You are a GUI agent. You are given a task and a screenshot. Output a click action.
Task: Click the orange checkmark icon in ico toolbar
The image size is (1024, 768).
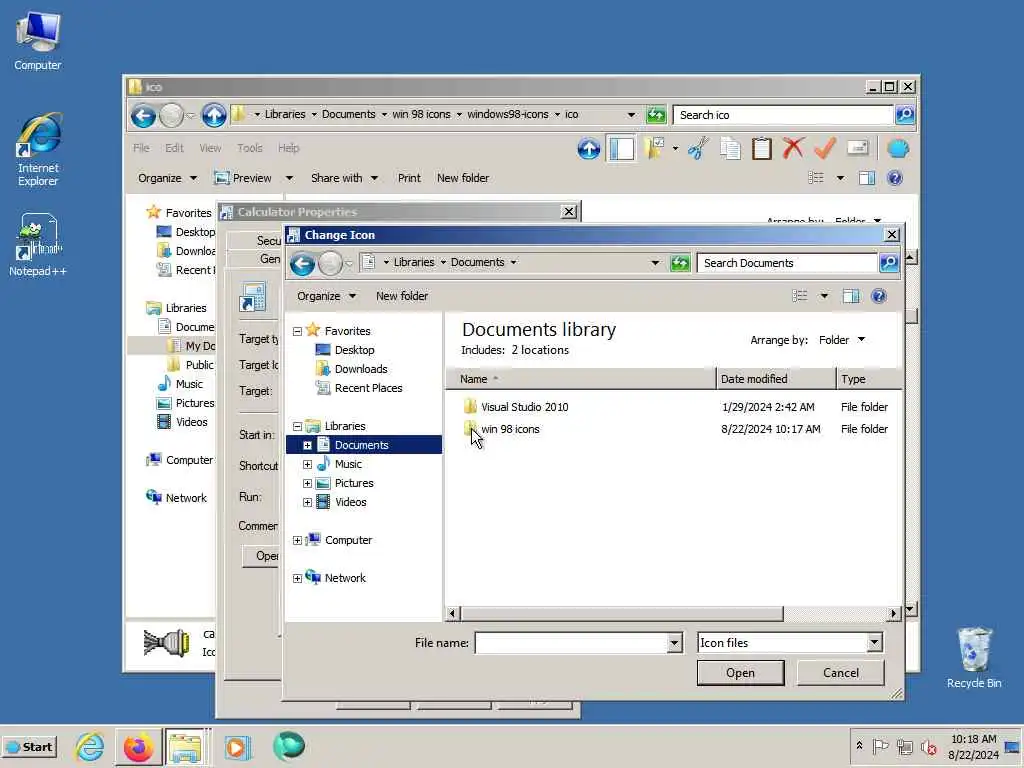pos(825,148)
